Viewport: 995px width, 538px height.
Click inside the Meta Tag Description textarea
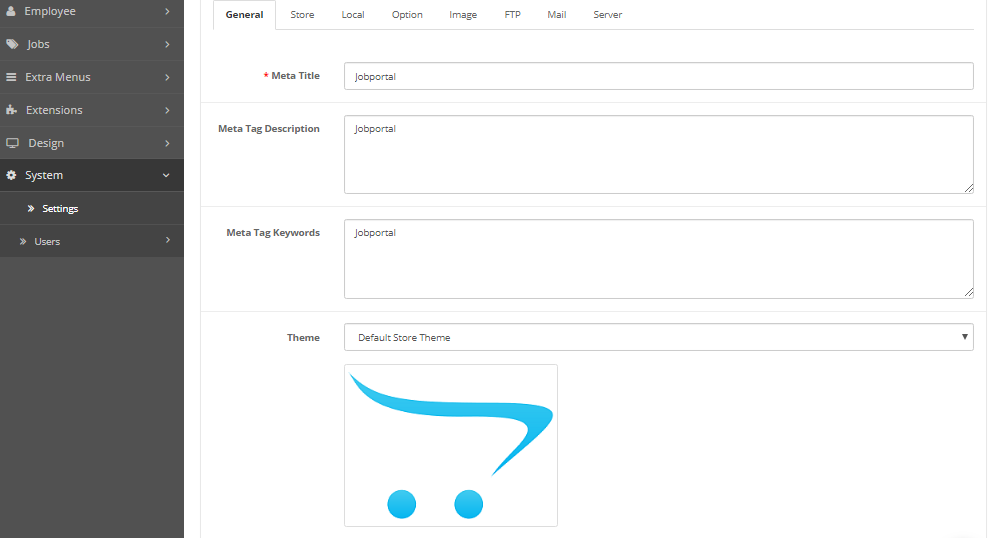tap(658, 154)
